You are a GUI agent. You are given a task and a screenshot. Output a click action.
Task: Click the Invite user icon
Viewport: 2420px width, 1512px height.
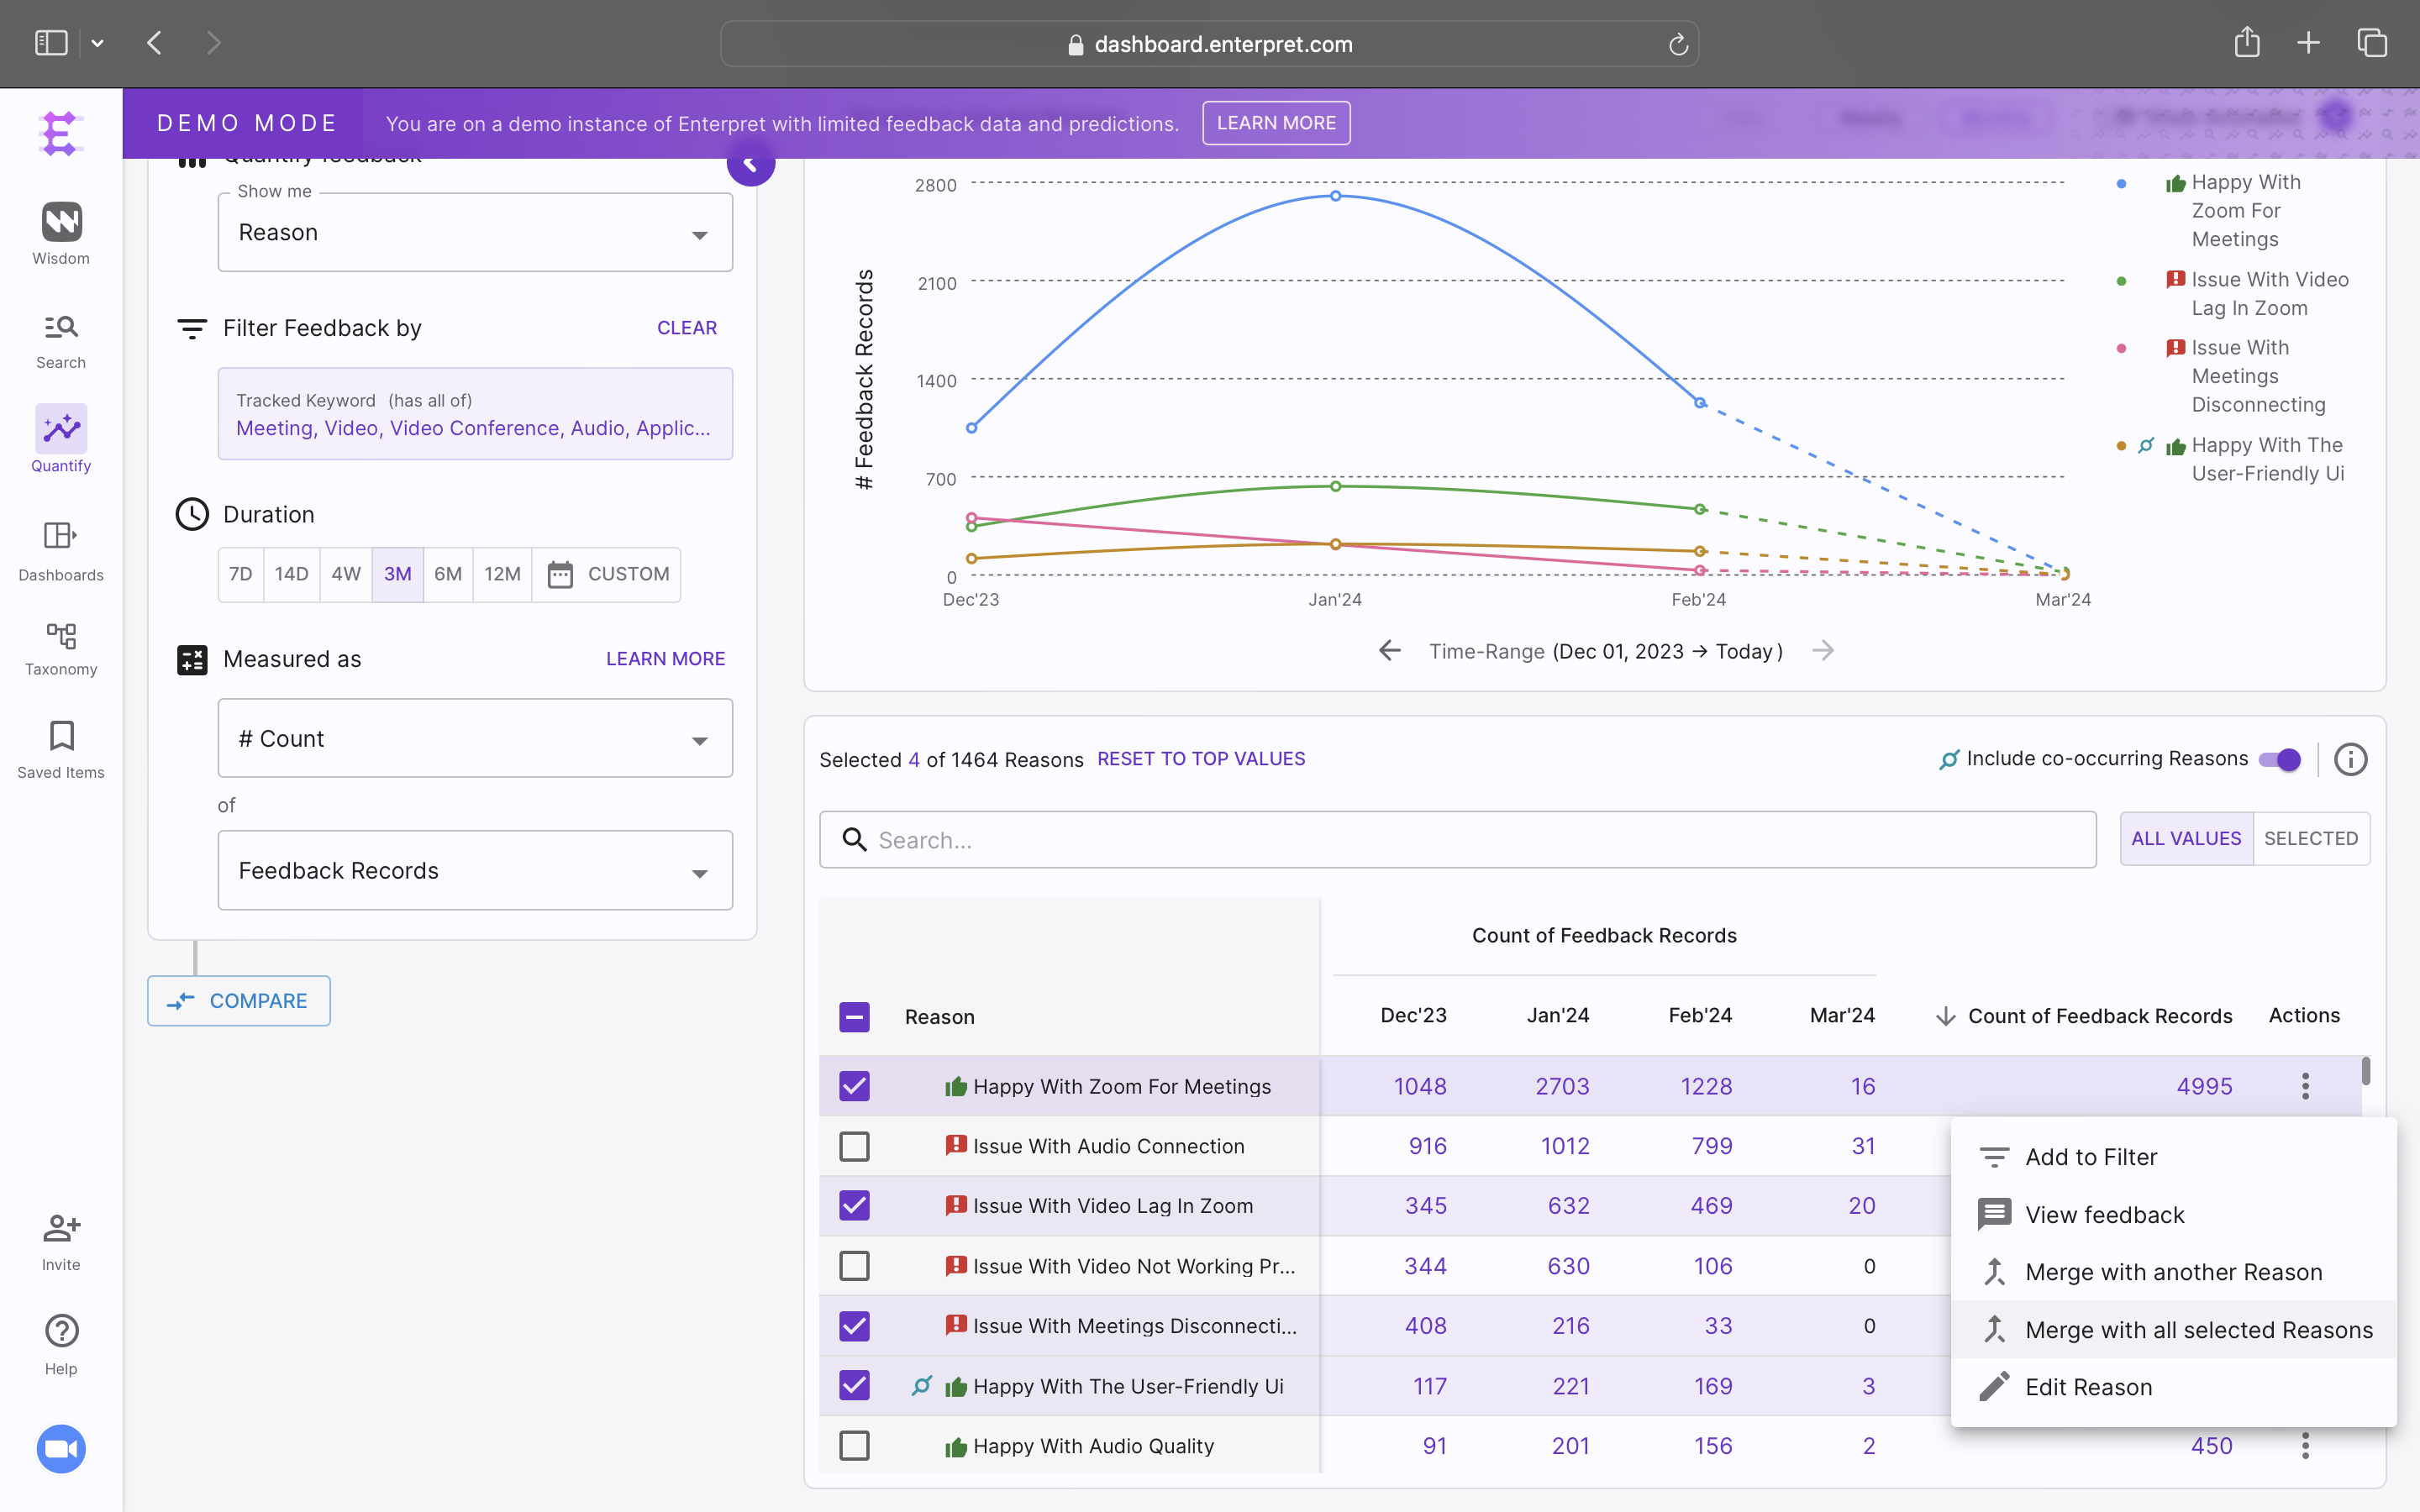click(x=61, y=1228)
